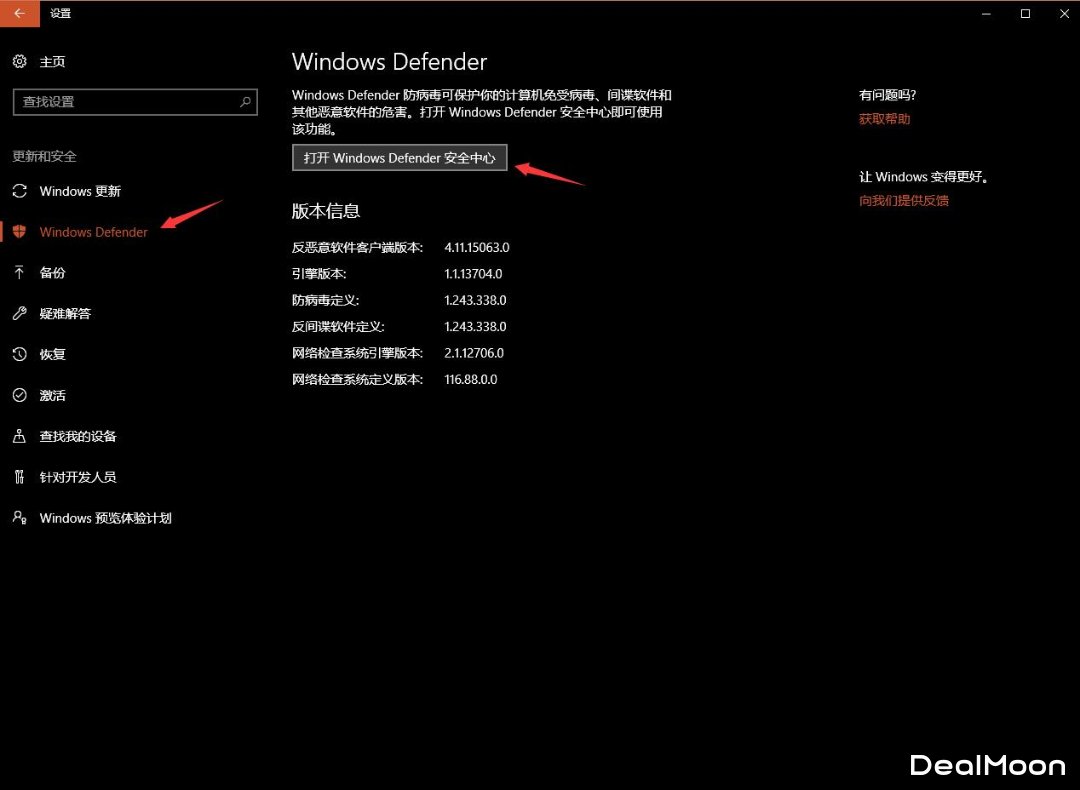Viewport: 1080px width, 790px height.
Task: Maximize the settings window
Action: click(x=1025, y=14)
